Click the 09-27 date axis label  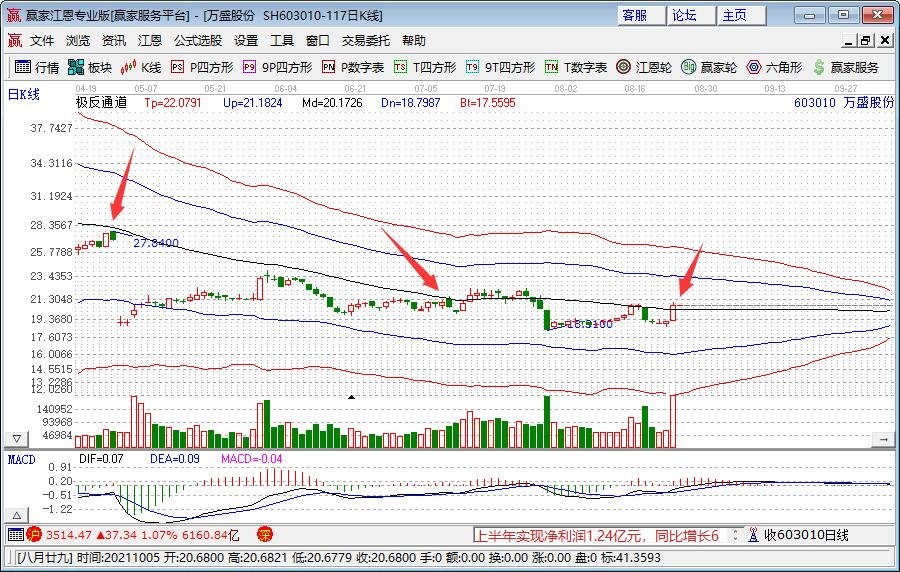[x=845, y=88]
